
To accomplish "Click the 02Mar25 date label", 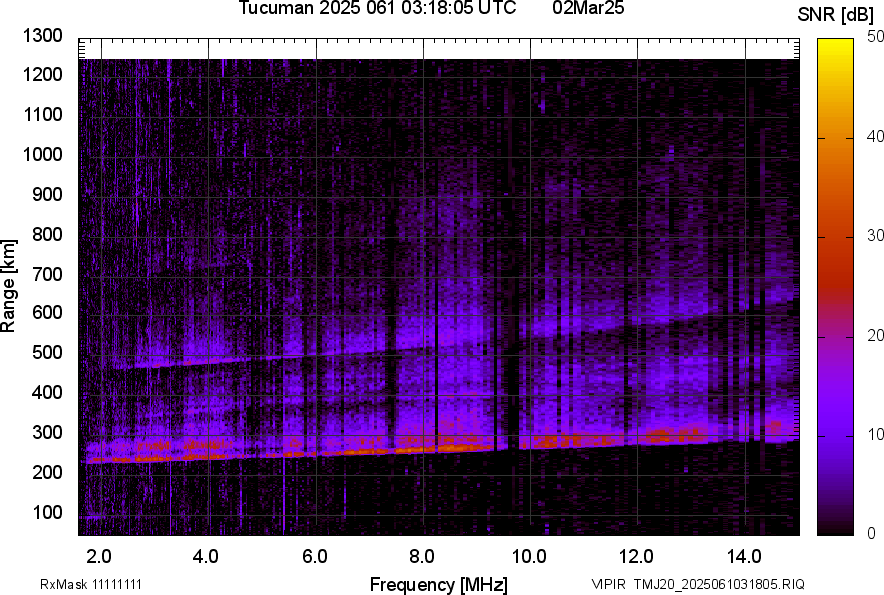I will (596, 9).
